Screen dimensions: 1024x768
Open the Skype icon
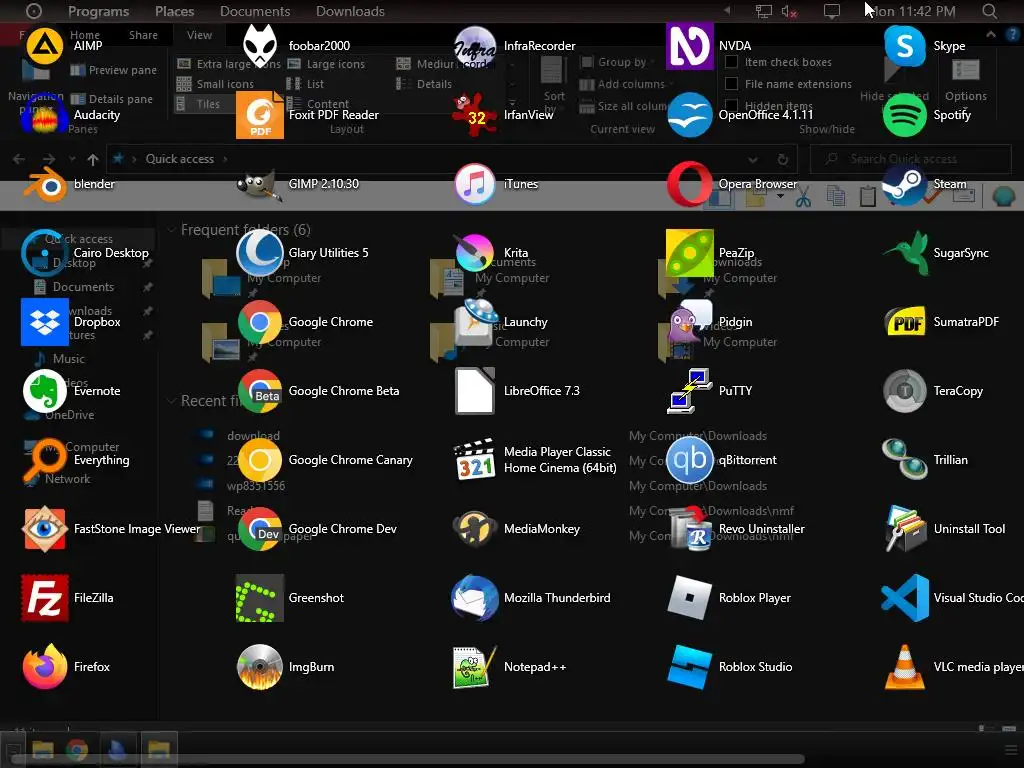904,46
